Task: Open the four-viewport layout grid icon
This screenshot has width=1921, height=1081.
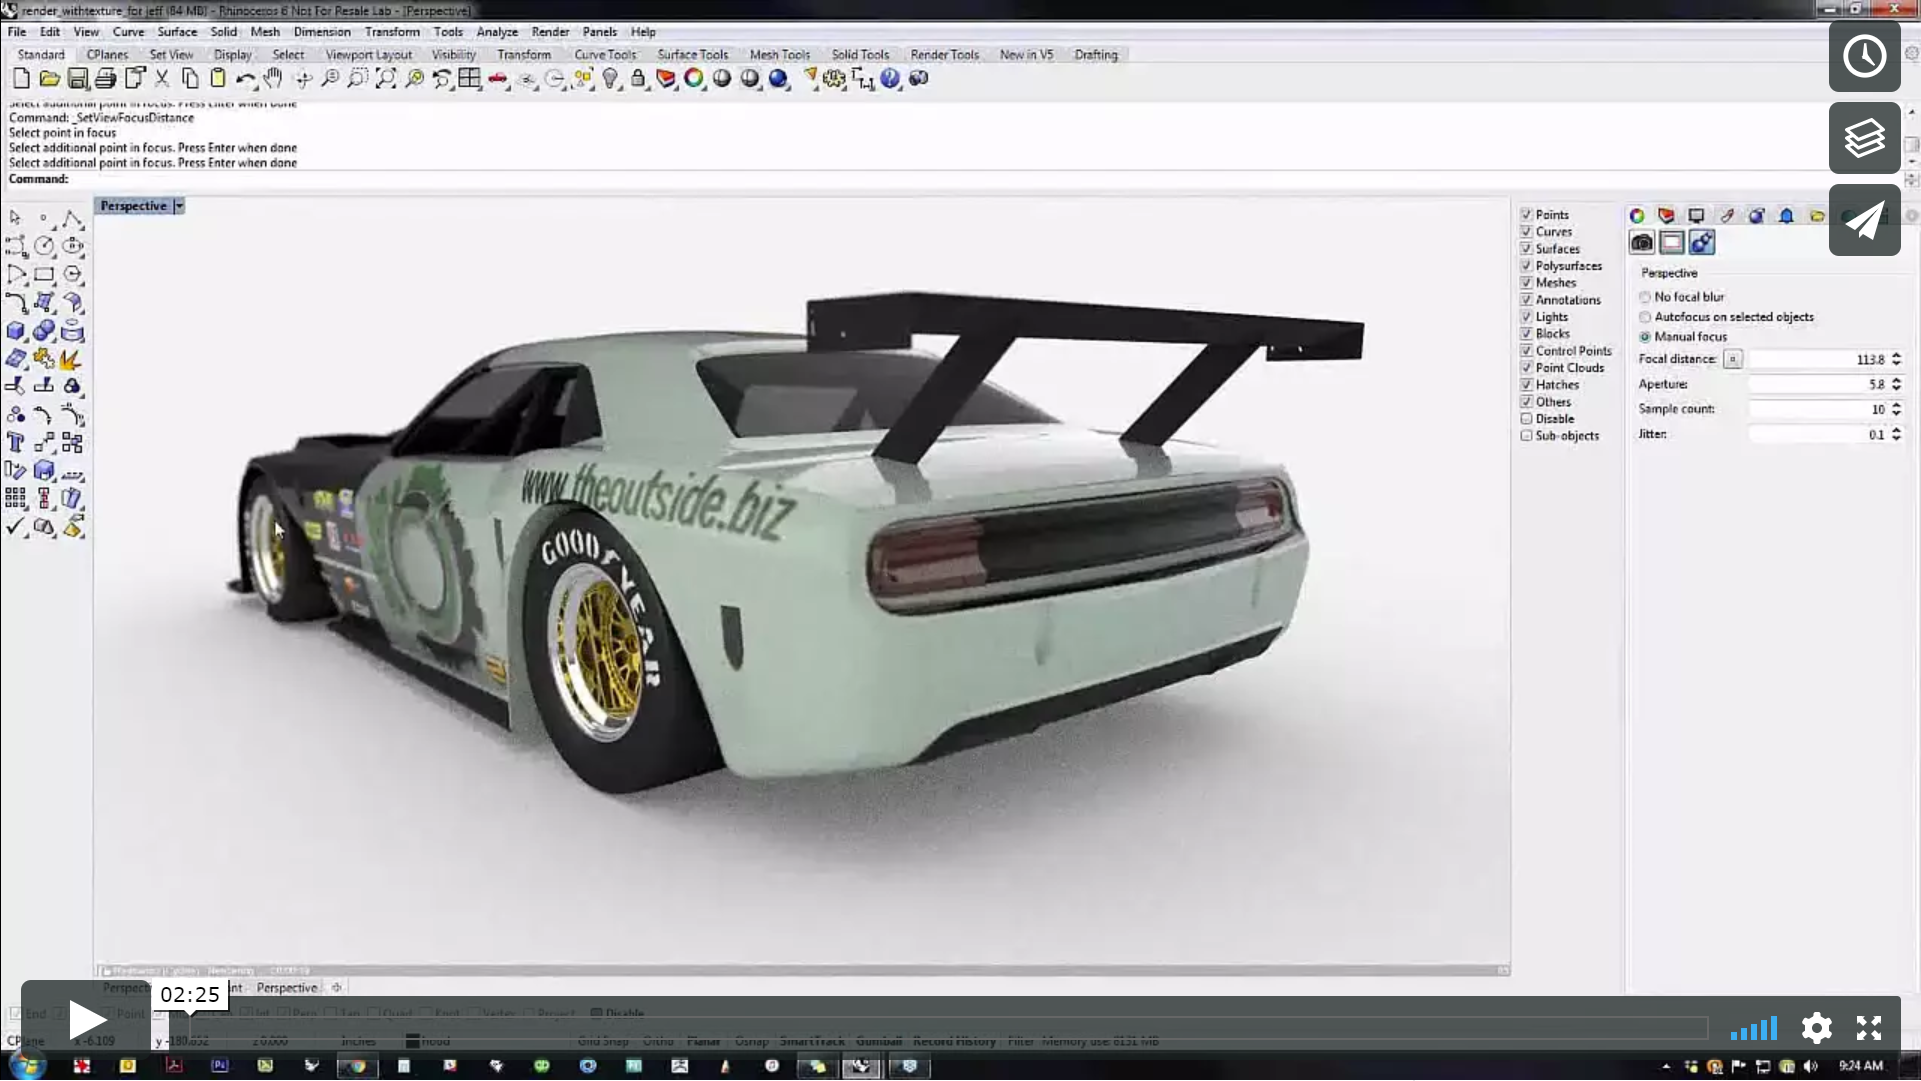Action: pyautogui.click(x=469, y=78)
